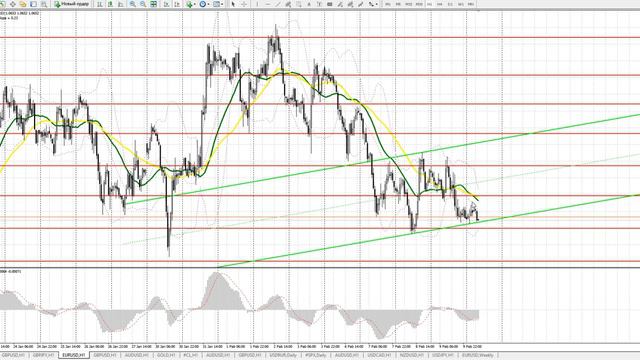This screenshot has height=360, width=640.
Task: Switch to the #SPX,Daily chart tab
Action: [x=316, y=356]
